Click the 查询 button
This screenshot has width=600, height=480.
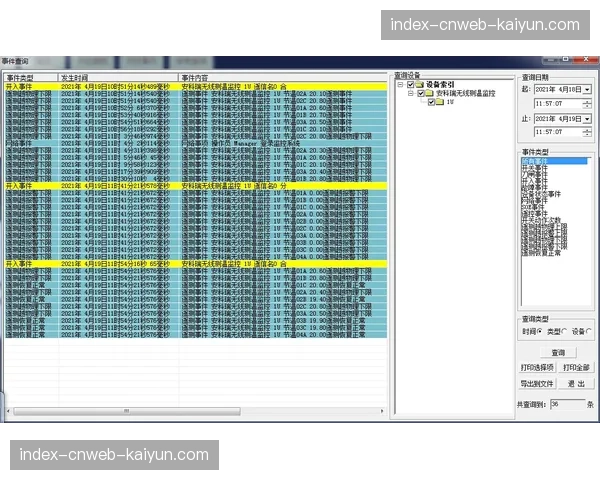click(x=557, y=353)
